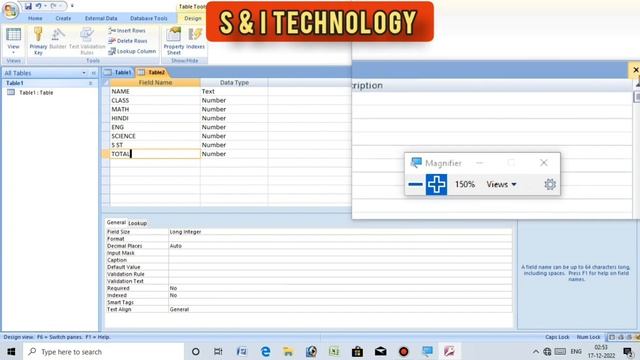640x360 pixels.
Task: Click the Required property No value
Action: [x=340, y=288]
